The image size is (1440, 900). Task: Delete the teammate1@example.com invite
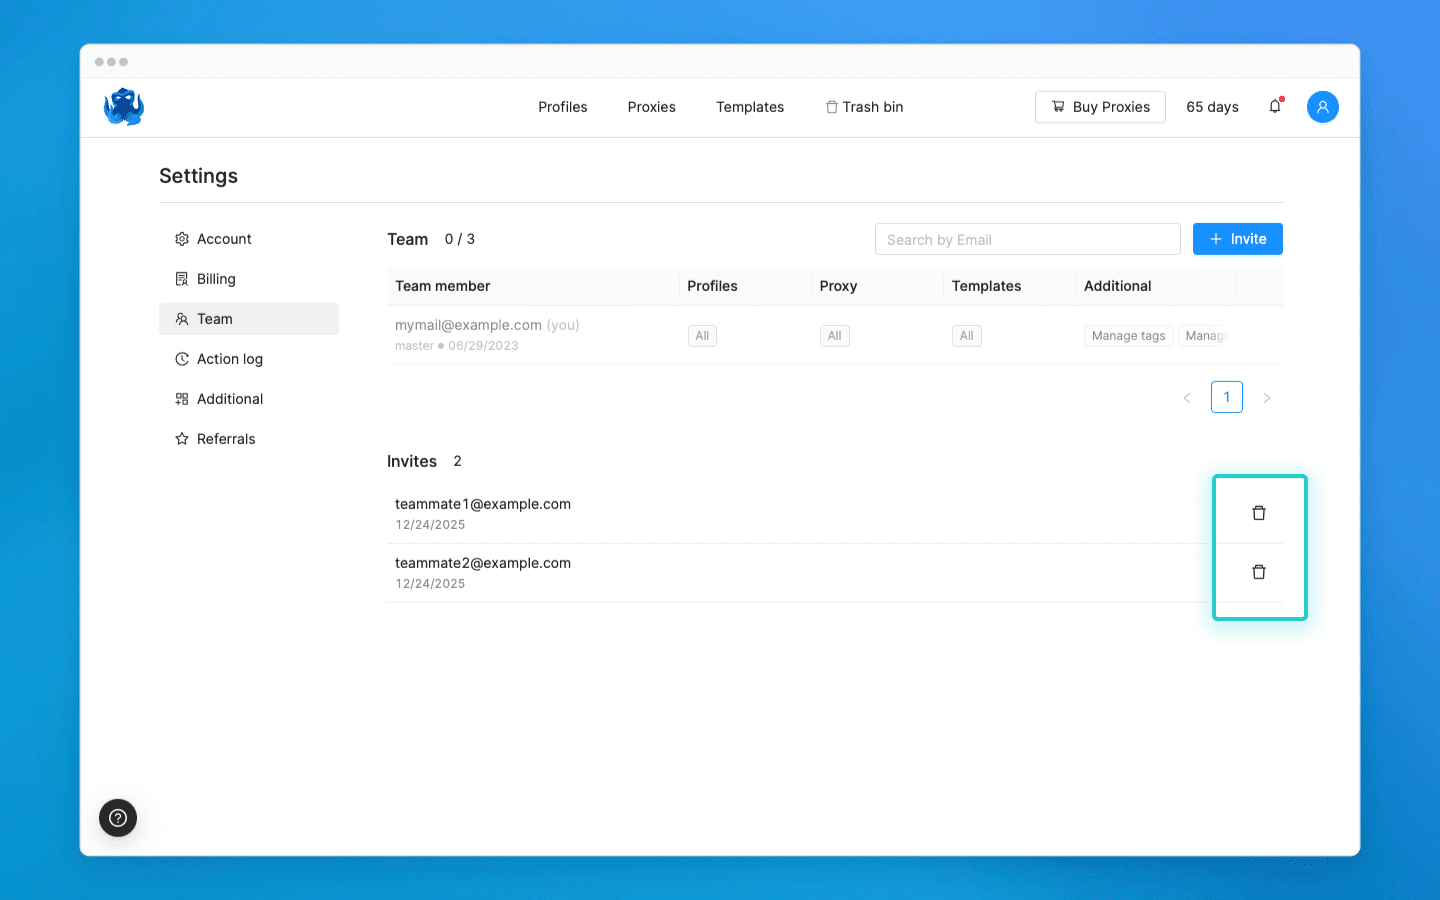1259,513
